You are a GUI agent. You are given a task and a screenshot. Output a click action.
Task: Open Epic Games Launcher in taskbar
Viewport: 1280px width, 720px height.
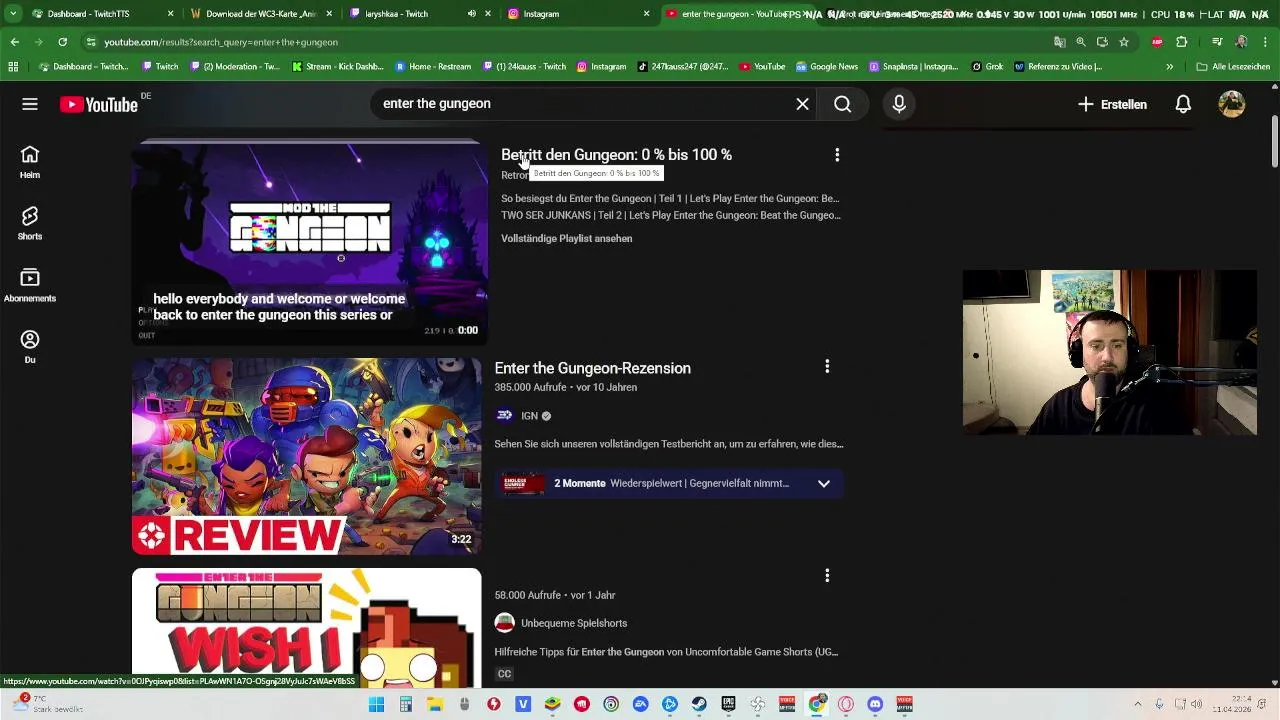point(728,704)
